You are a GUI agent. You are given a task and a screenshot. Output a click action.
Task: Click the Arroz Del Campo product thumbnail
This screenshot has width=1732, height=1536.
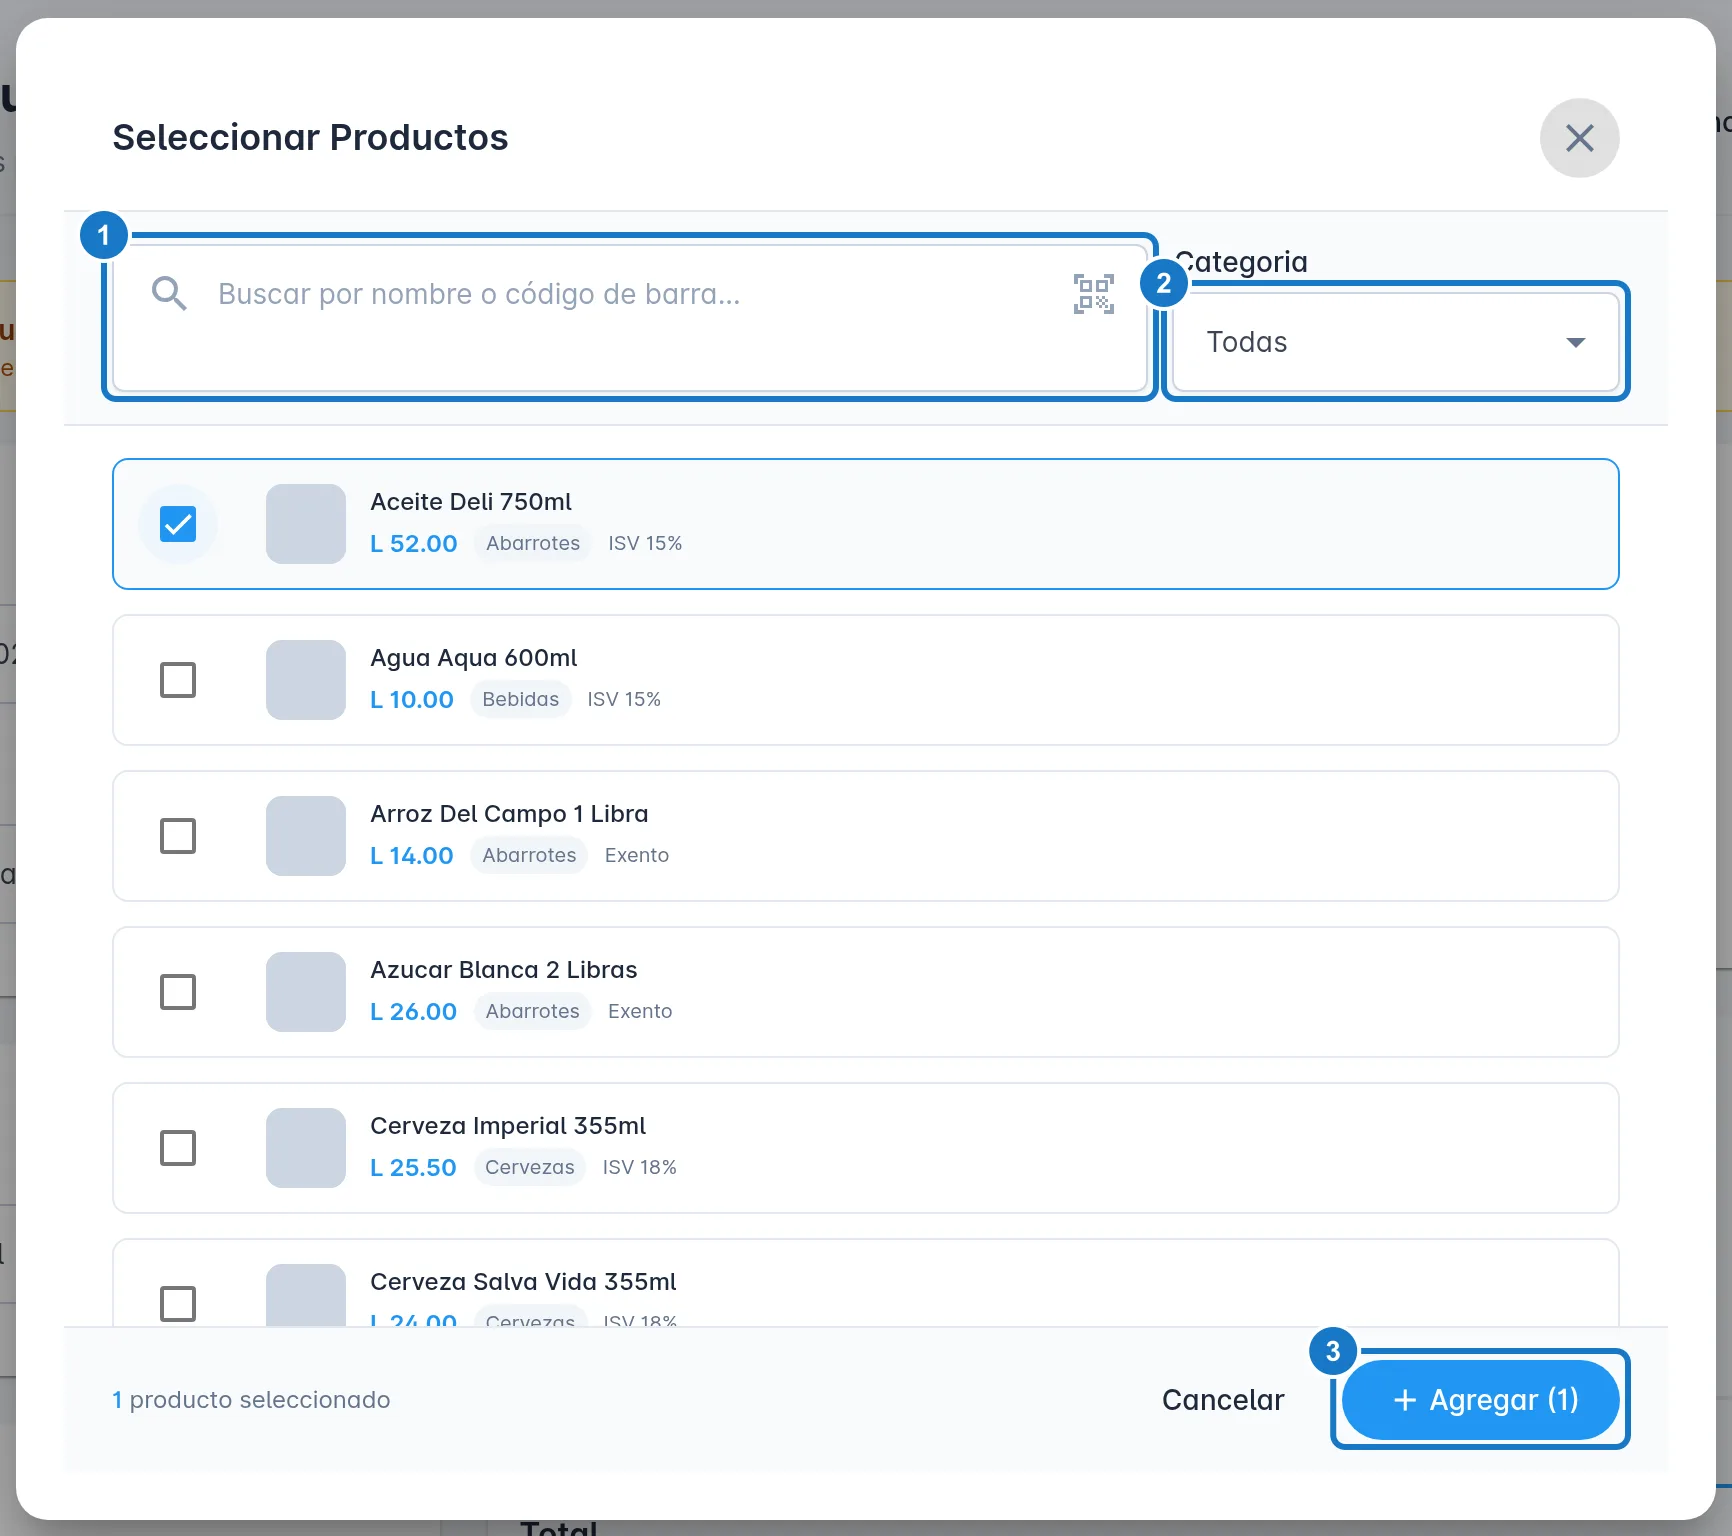(x=306, y=836)
